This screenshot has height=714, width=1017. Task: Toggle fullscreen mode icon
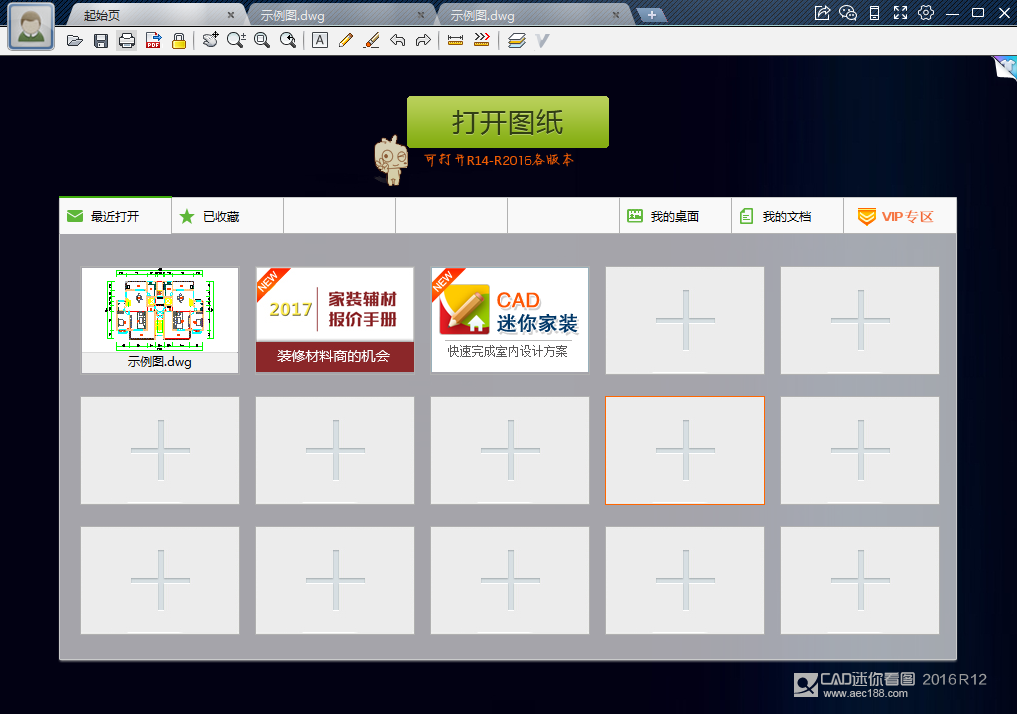pyautogui.click(x=900, y=13)
